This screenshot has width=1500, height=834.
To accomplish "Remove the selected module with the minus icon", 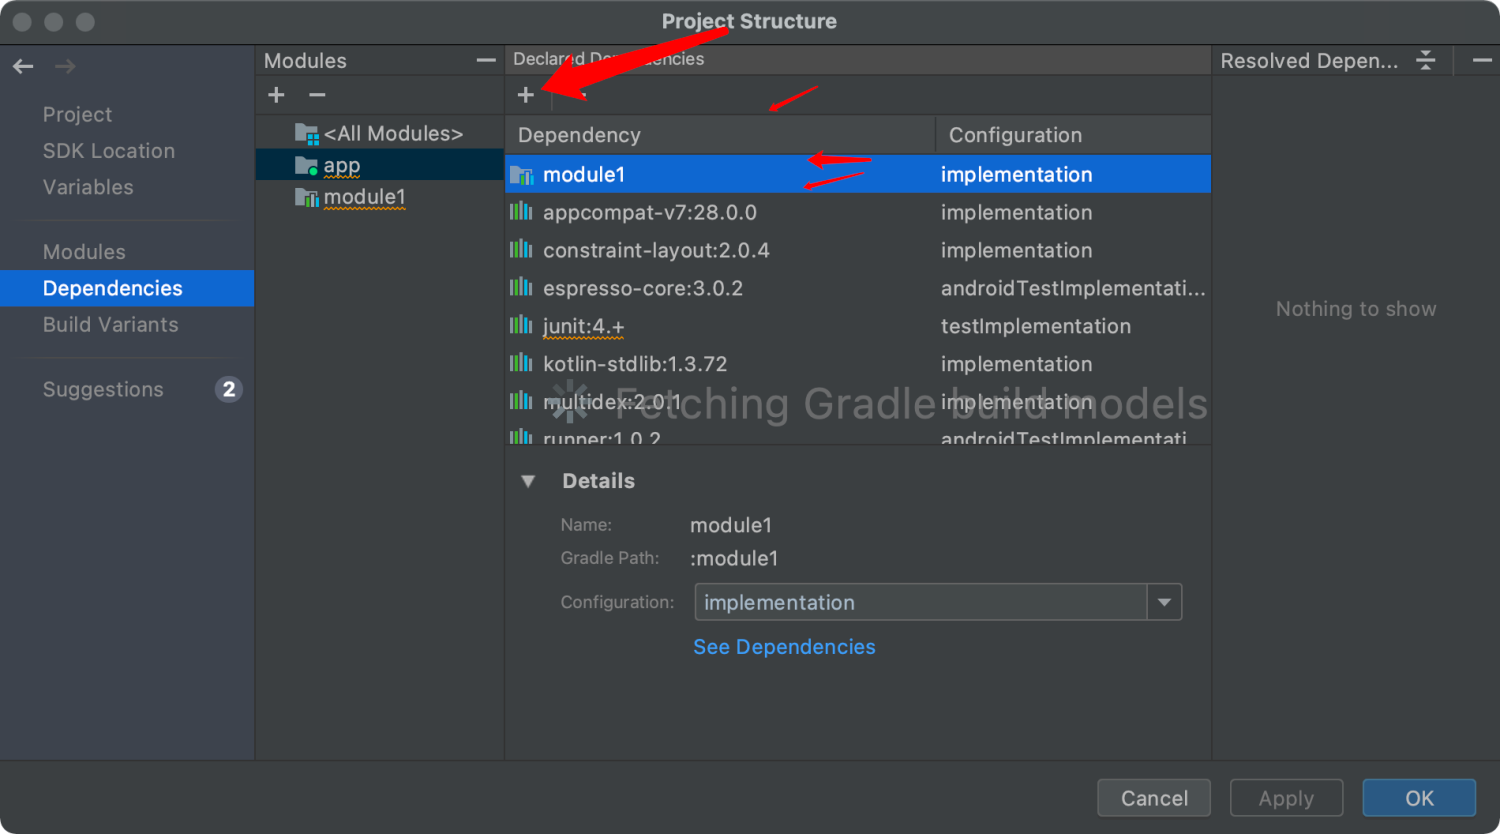I will click(x=317, y=95).
